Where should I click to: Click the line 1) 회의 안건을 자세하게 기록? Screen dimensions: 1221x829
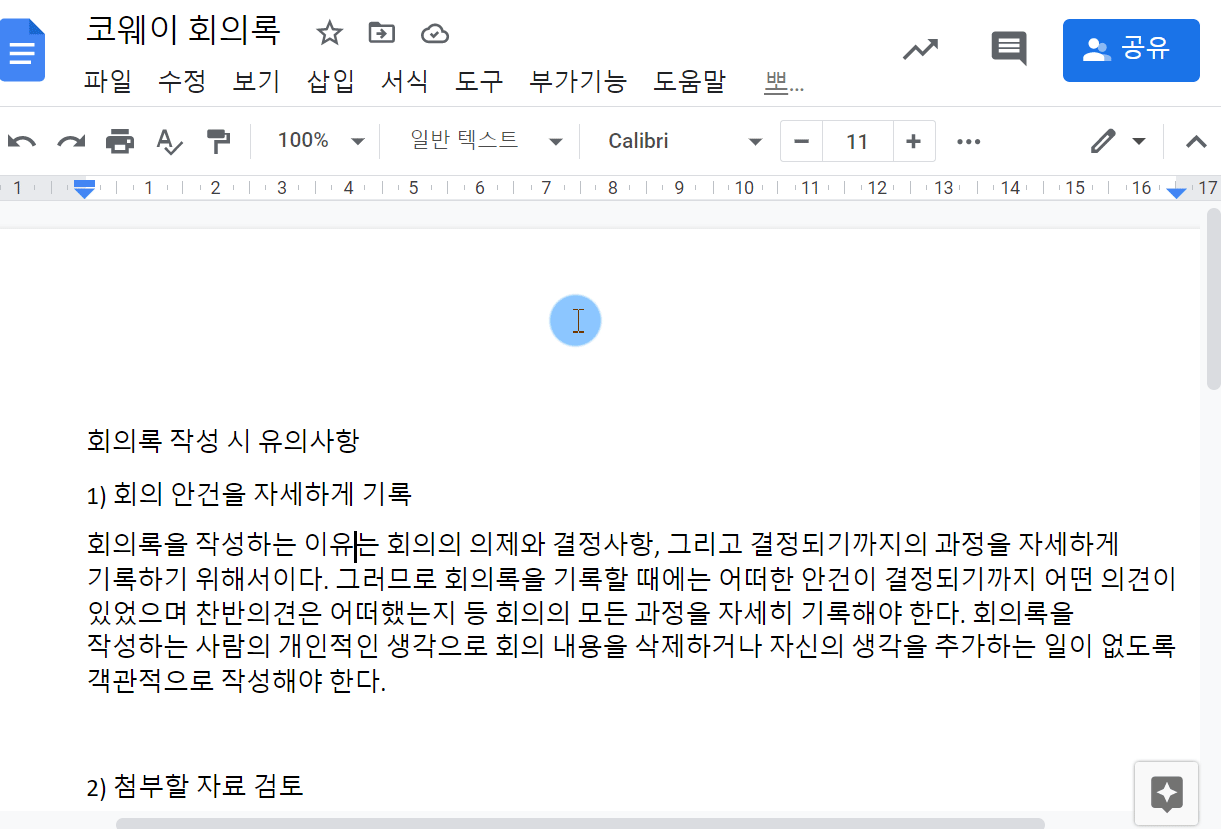tap(249, 494)
